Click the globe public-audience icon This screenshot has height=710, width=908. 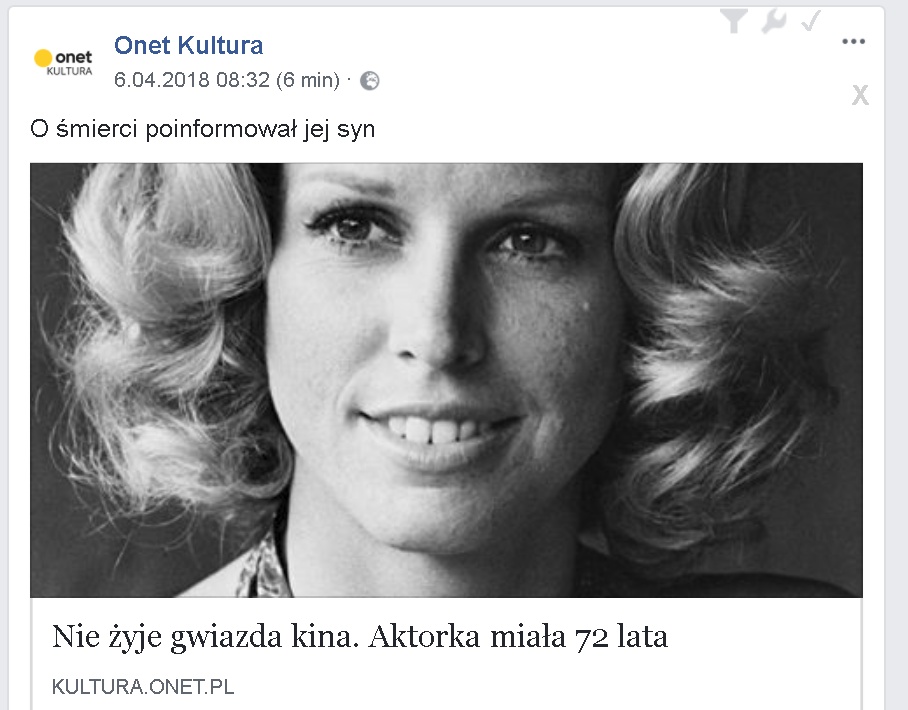[369, 80]
